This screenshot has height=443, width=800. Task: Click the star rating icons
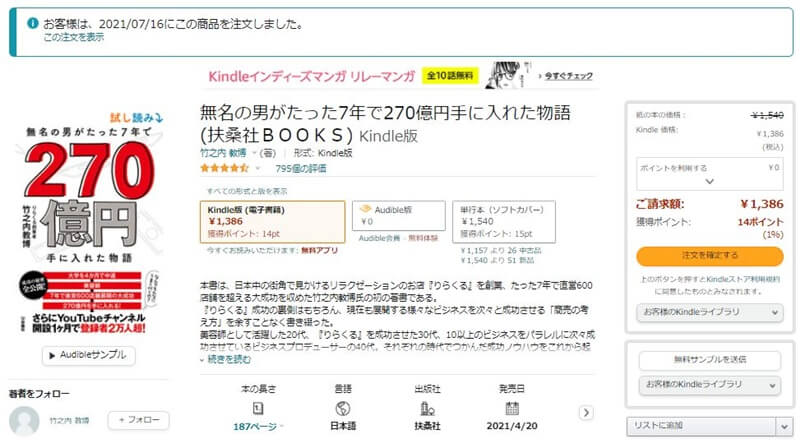(x=224, y=168)
